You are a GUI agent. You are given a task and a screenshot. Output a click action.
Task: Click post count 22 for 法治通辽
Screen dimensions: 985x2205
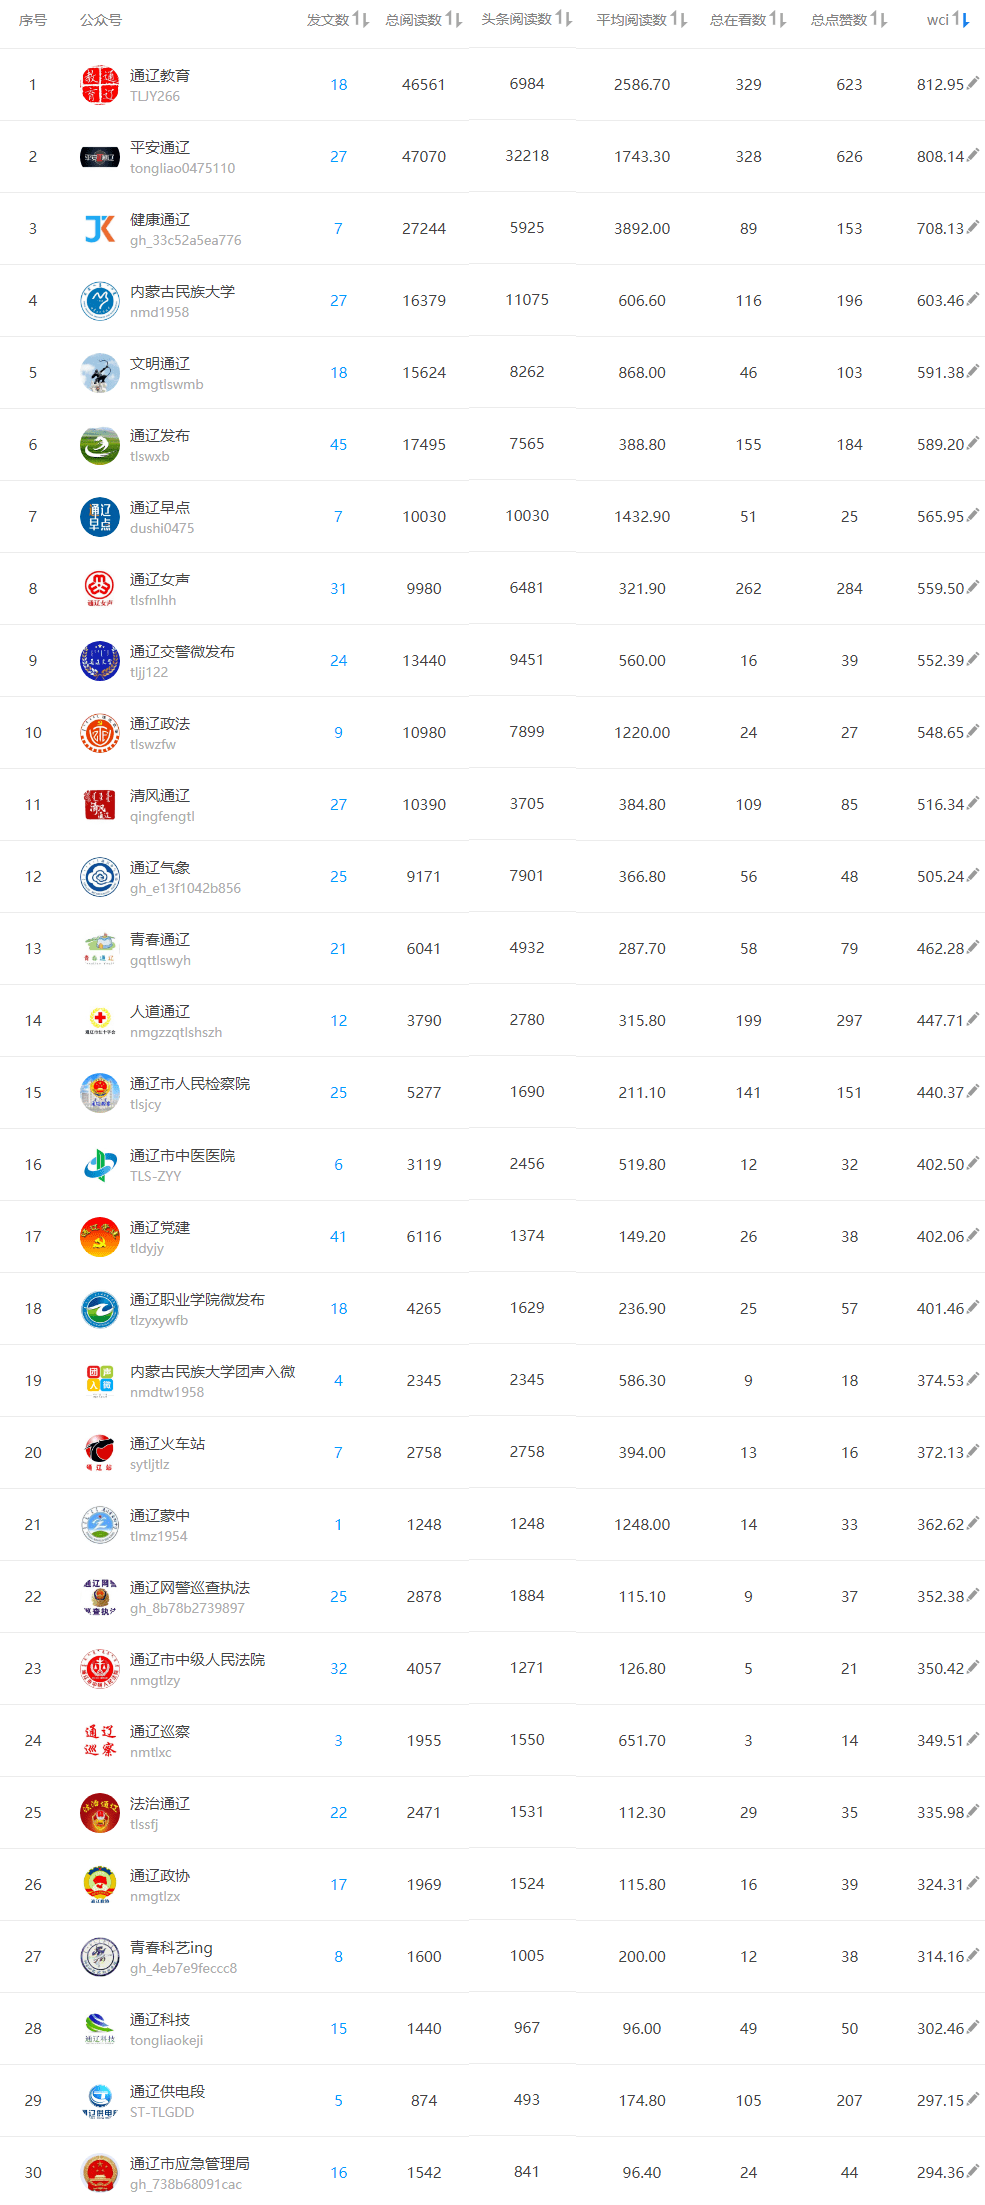click(339, 1813)
